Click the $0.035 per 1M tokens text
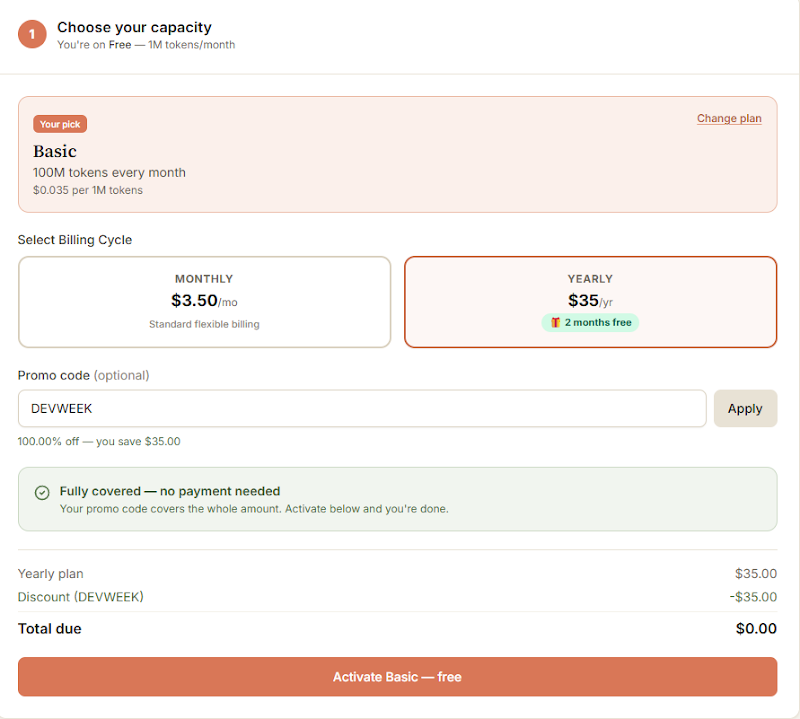This screenshot has width=800, height=719. tap(88, 190)
